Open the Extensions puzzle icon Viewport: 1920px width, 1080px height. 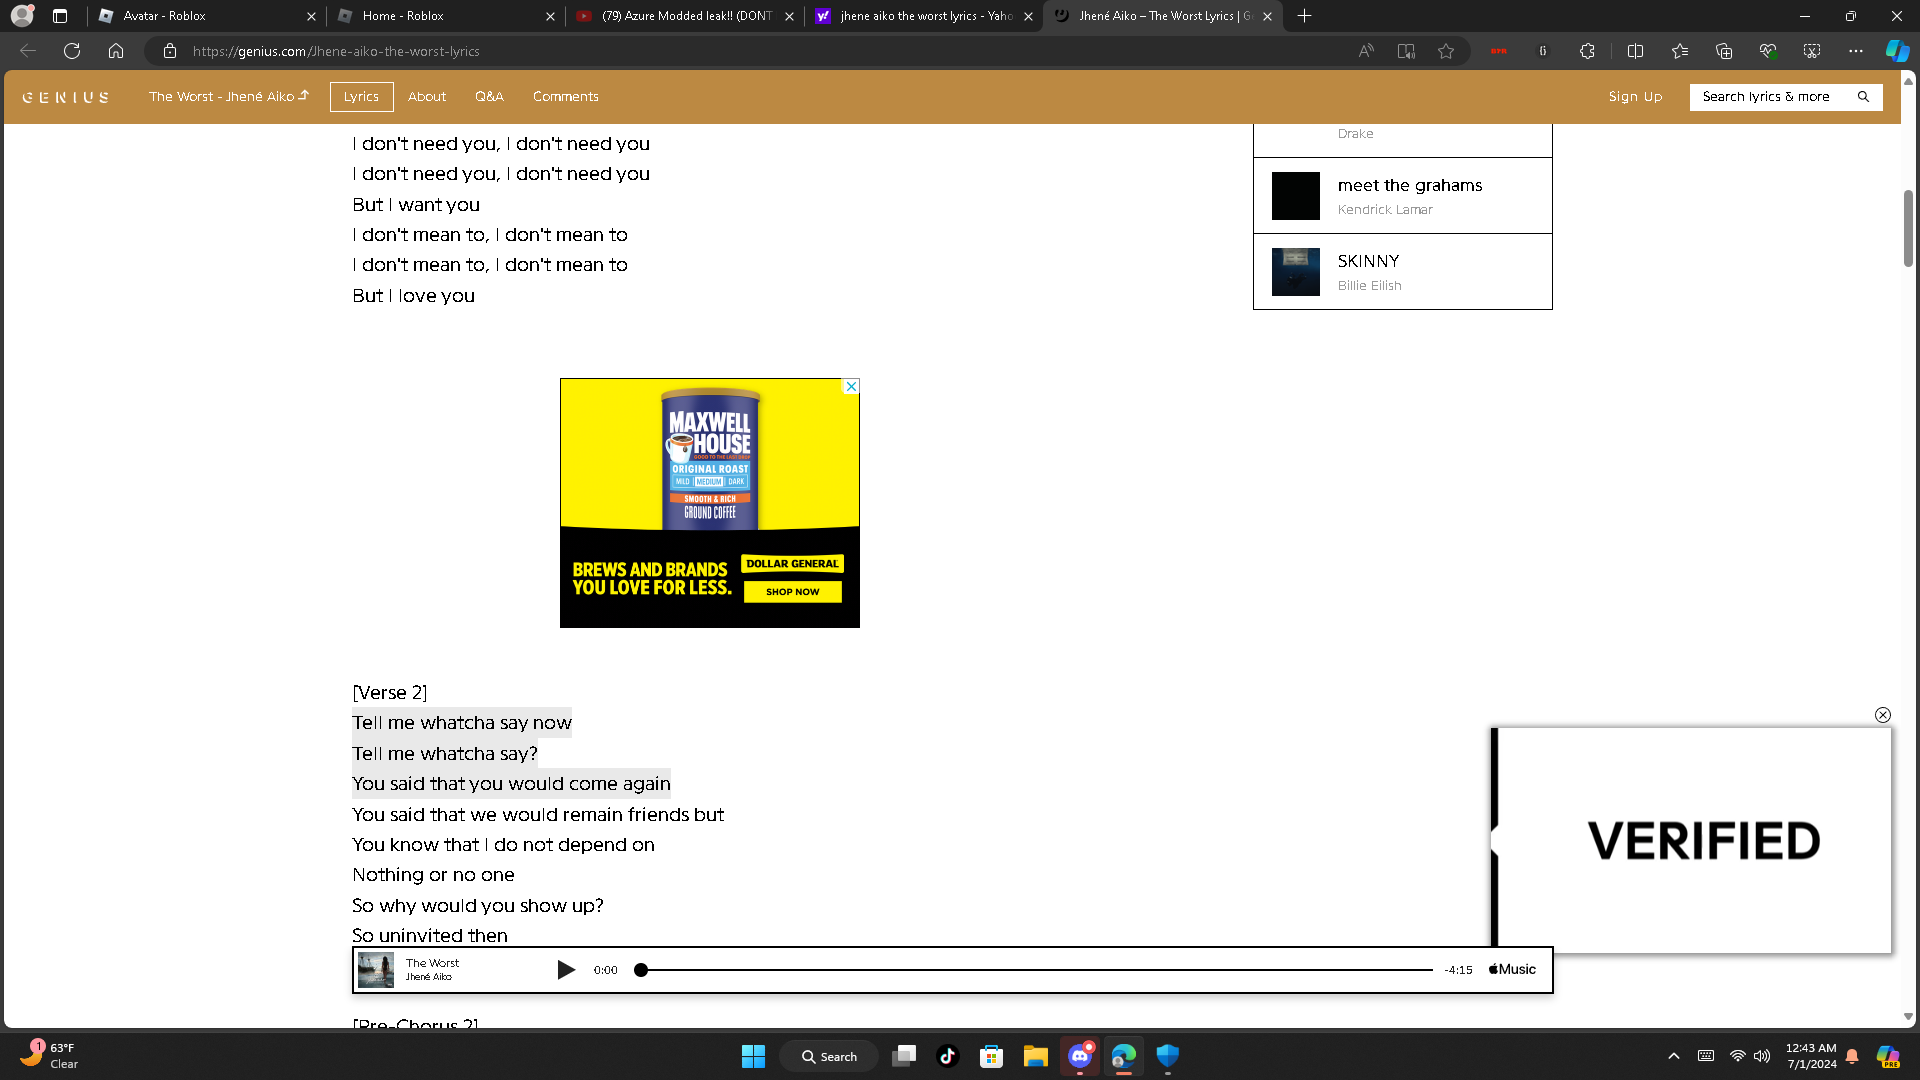[1587, 51]
